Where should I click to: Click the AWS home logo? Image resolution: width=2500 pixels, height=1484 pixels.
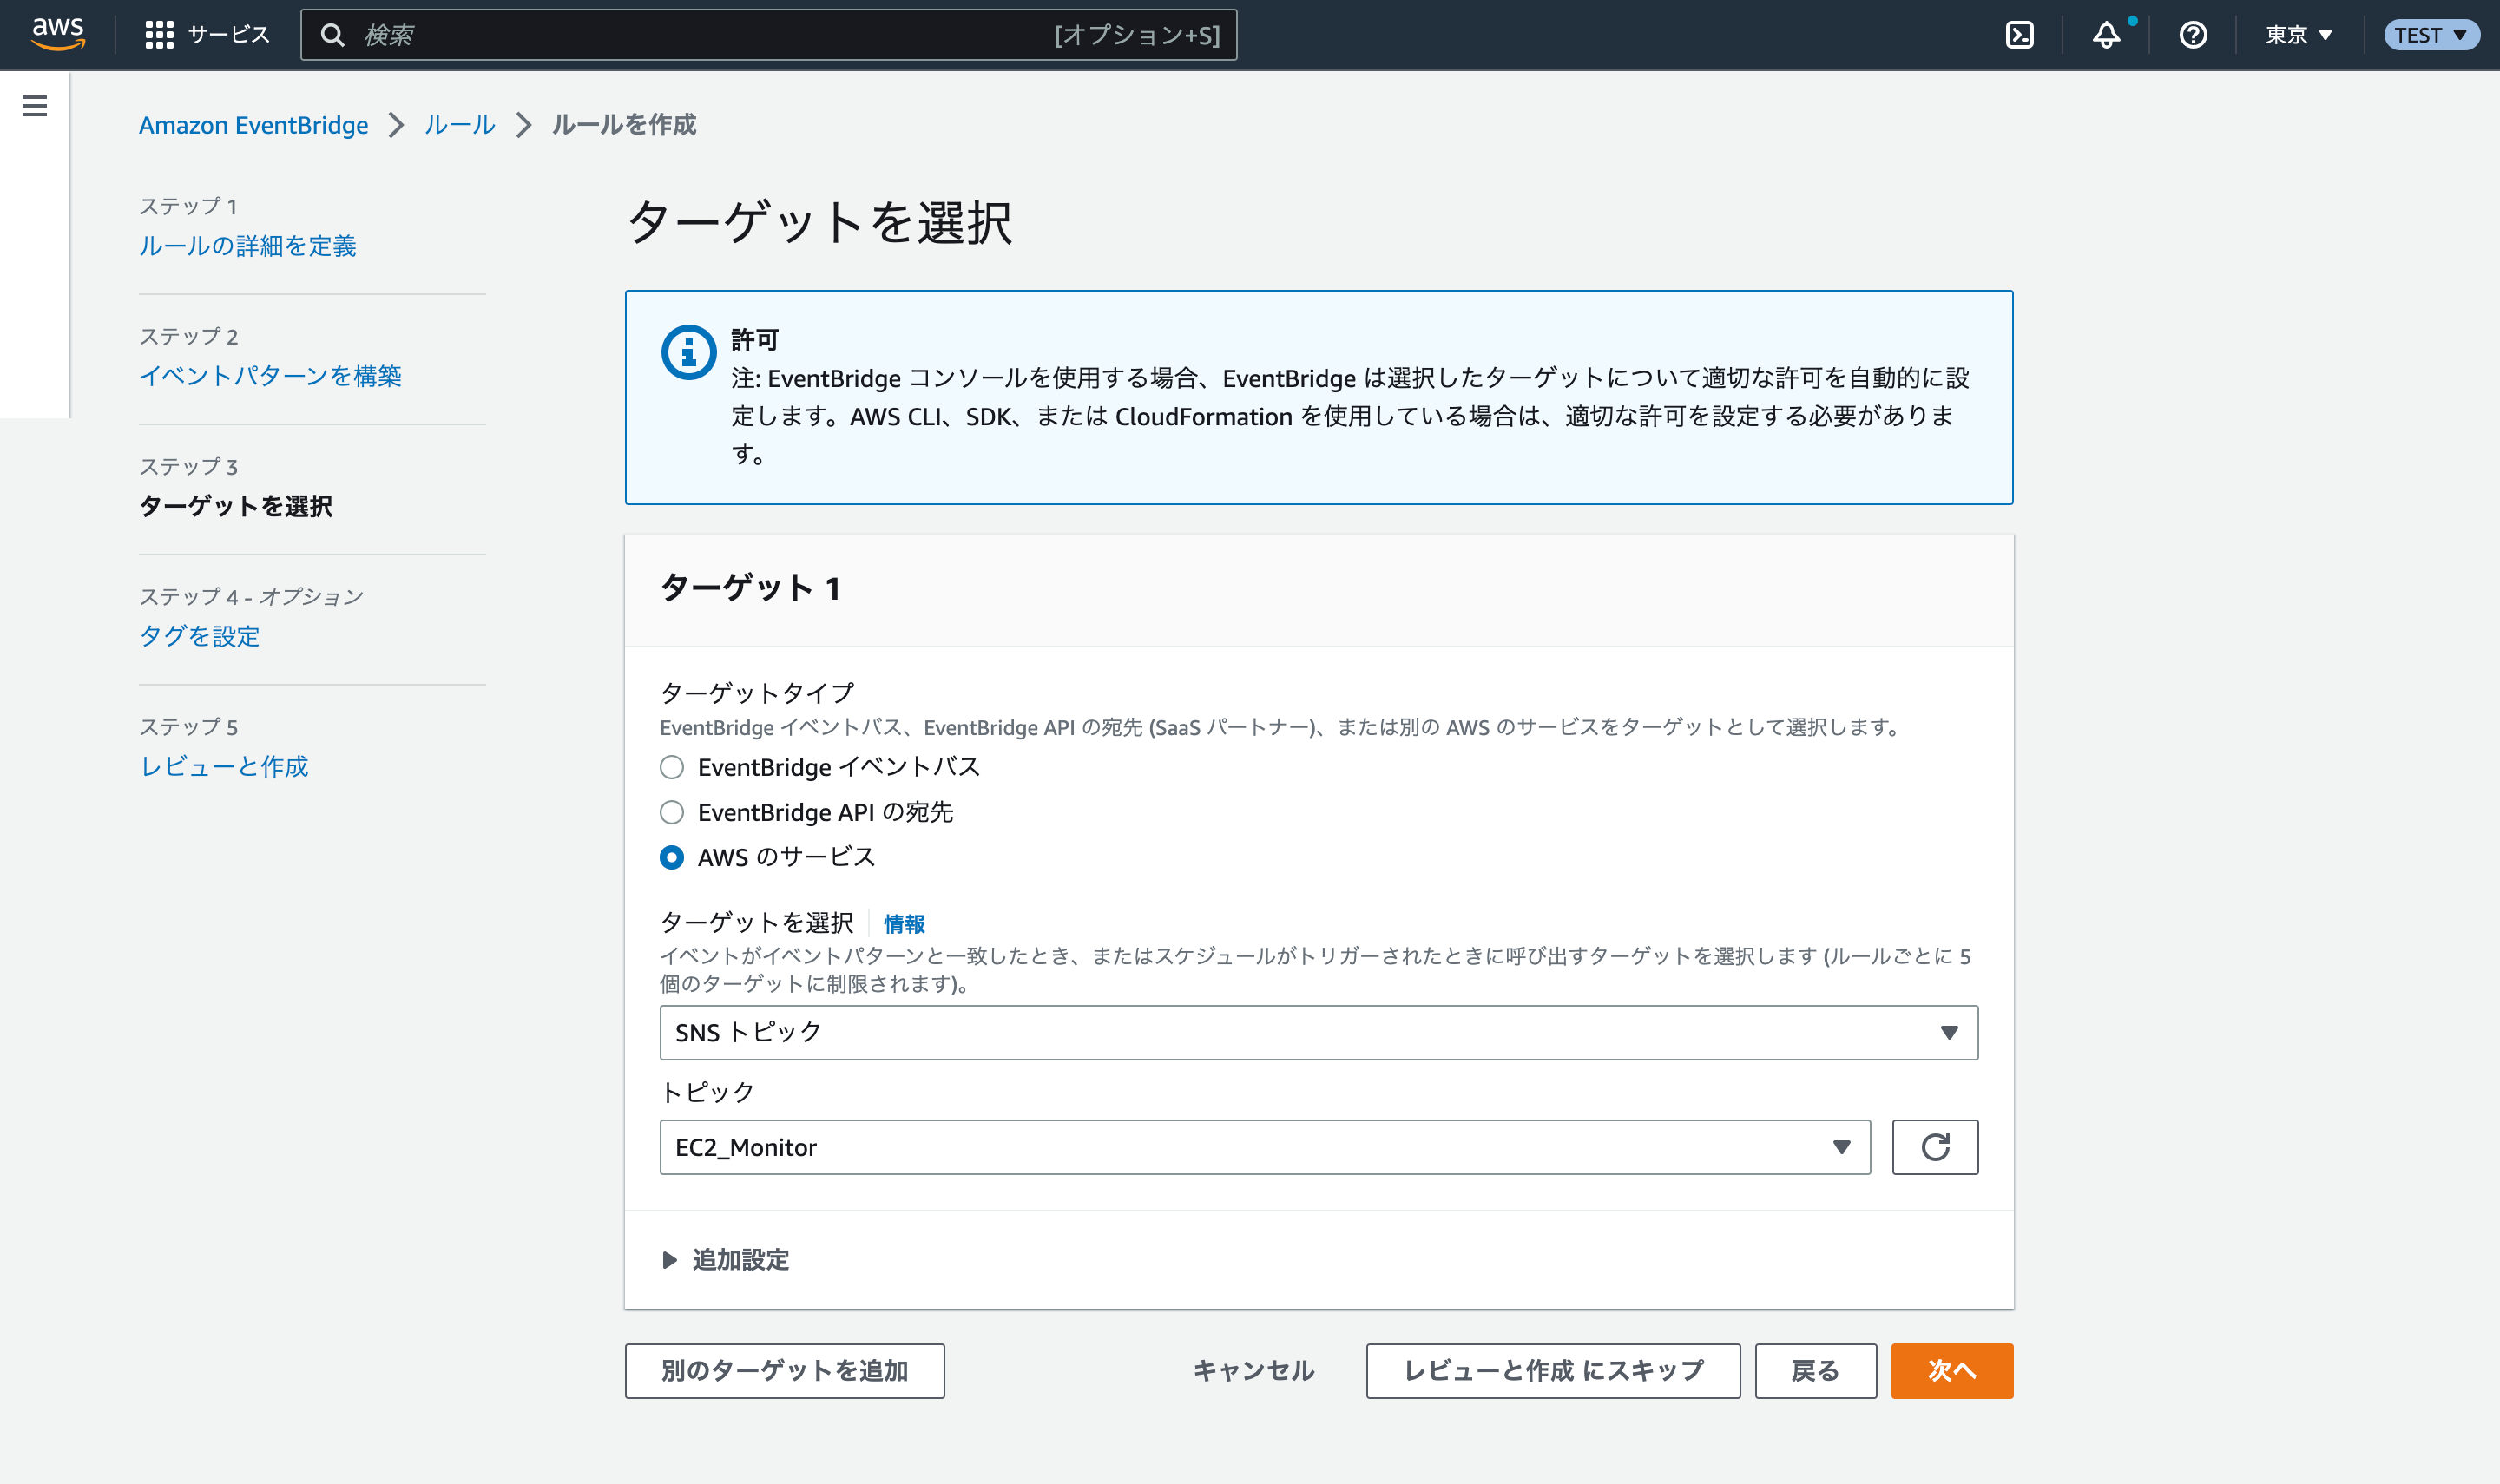point(57,33)
